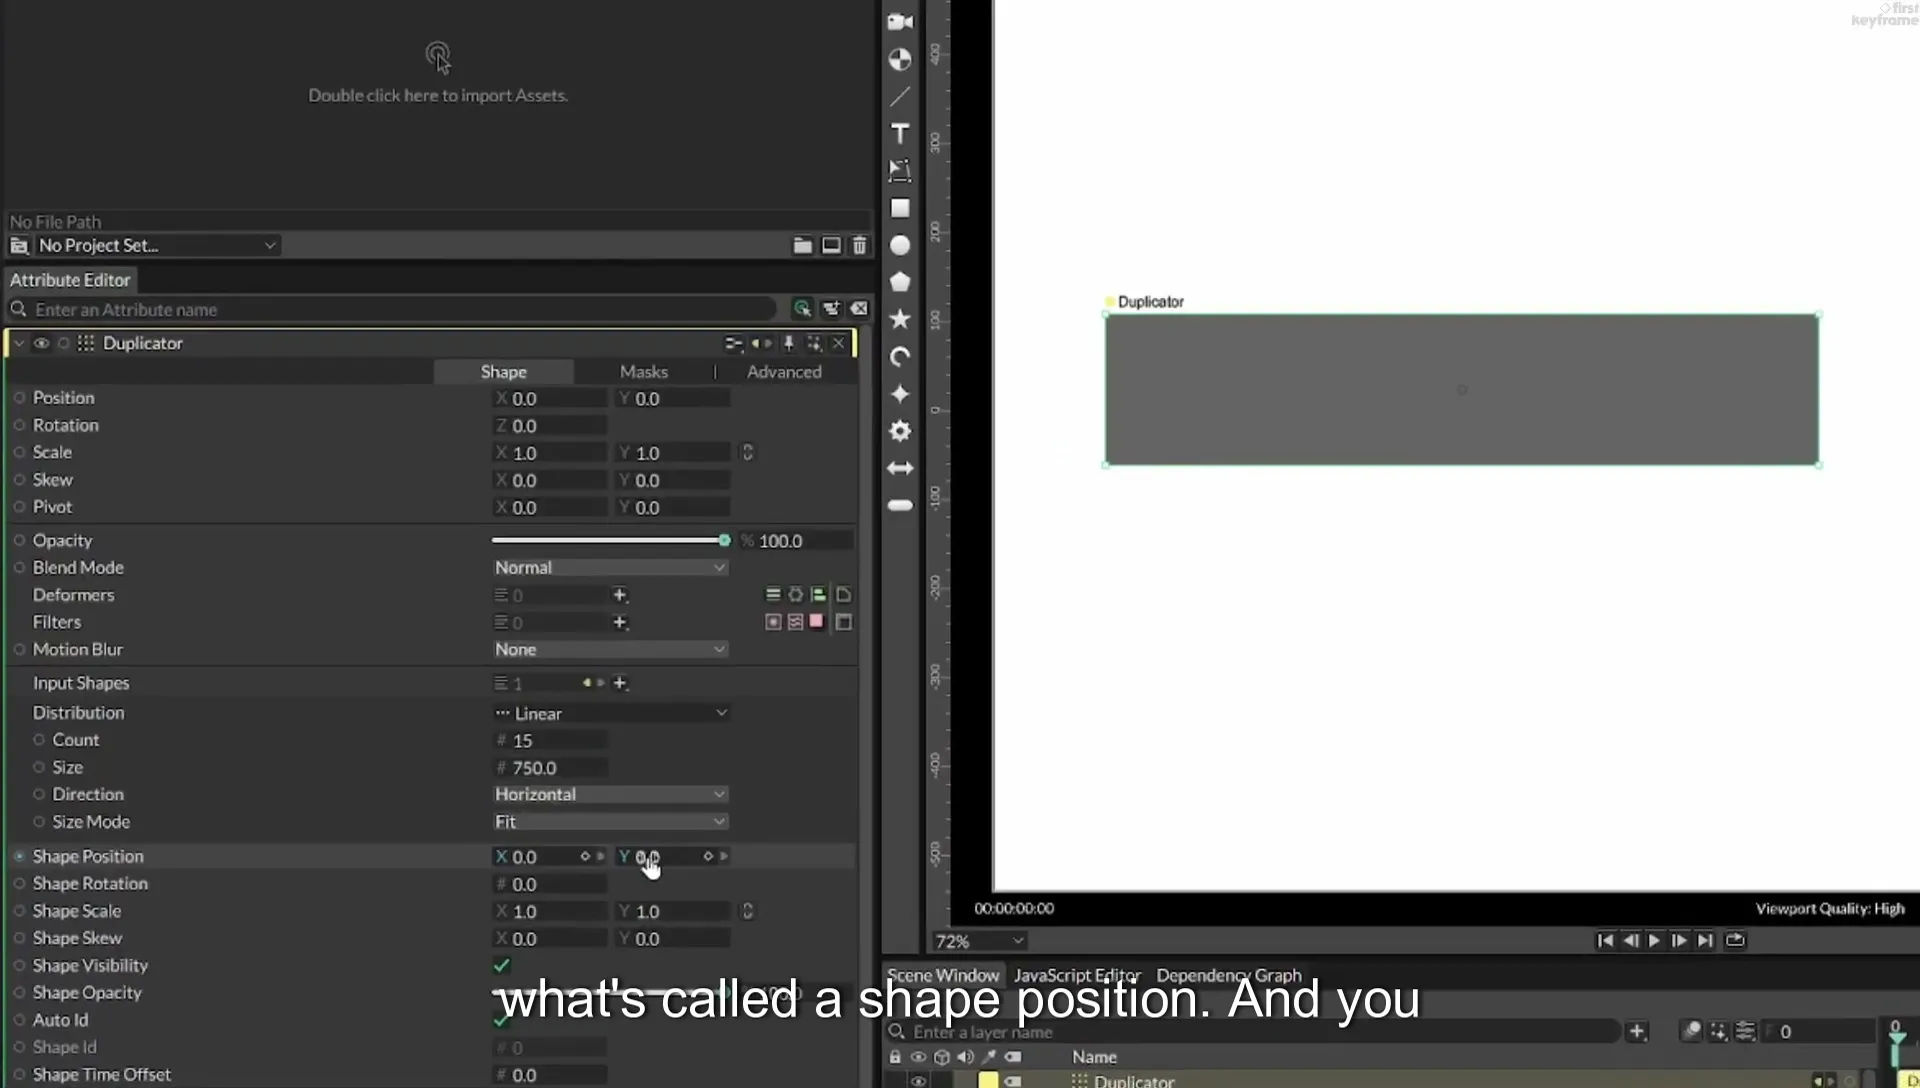Toggle the Shape Visibility checkbox
Screen dimensions: 1920x1088
click(x=502, y=965)
